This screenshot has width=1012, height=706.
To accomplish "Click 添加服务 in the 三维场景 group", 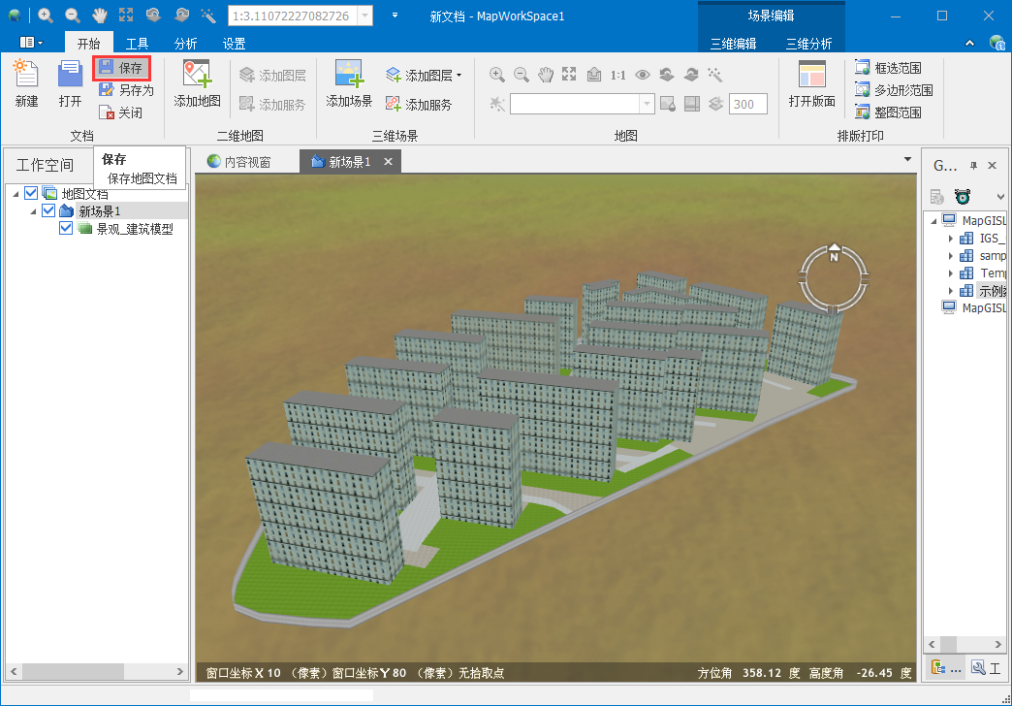I will pyautogui.click(x=418, y=105).
